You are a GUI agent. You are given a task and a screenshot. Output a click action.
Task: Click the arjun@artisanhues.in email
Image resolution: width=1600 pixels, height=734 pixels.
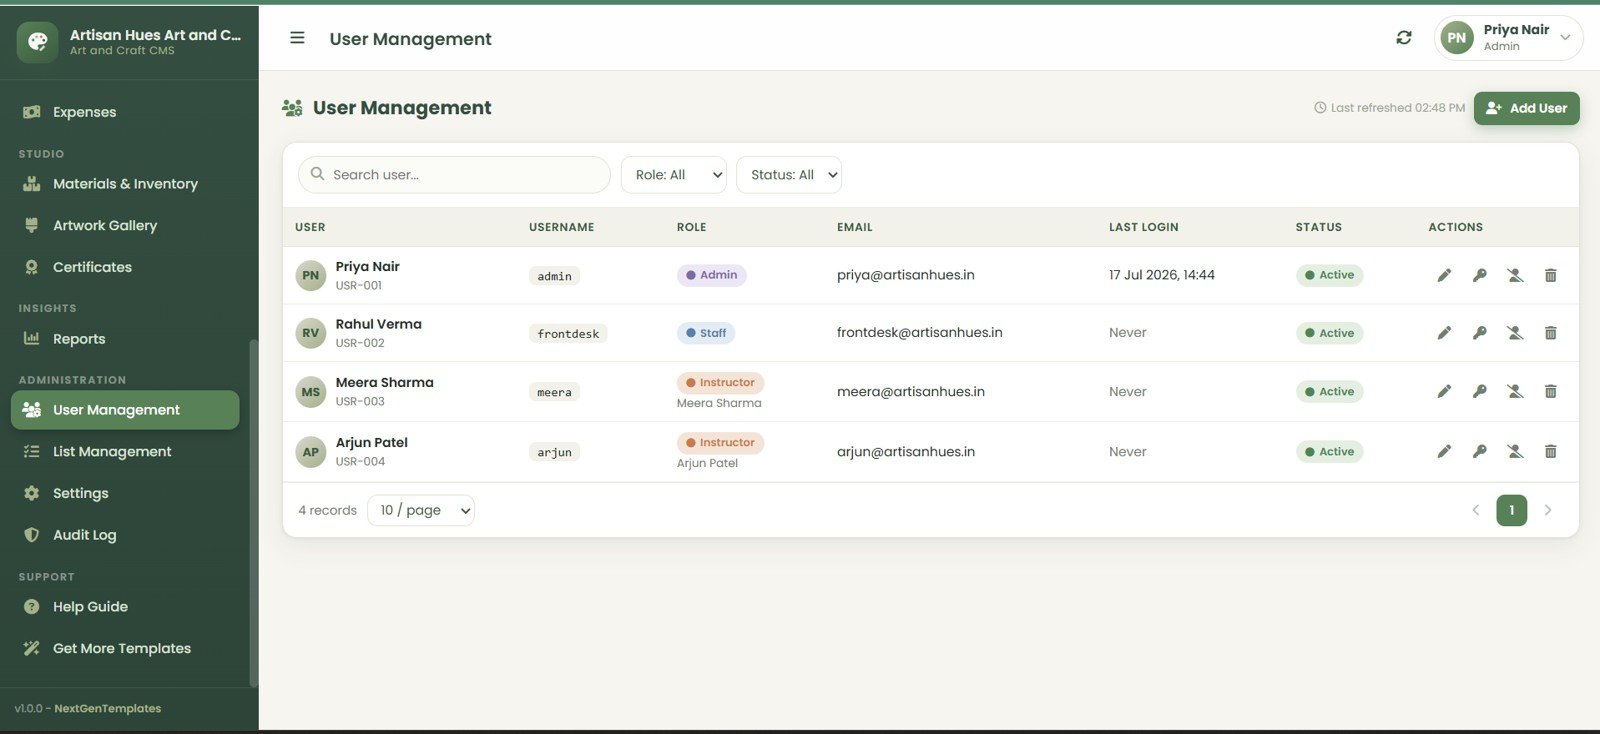(x=906, y=452)
